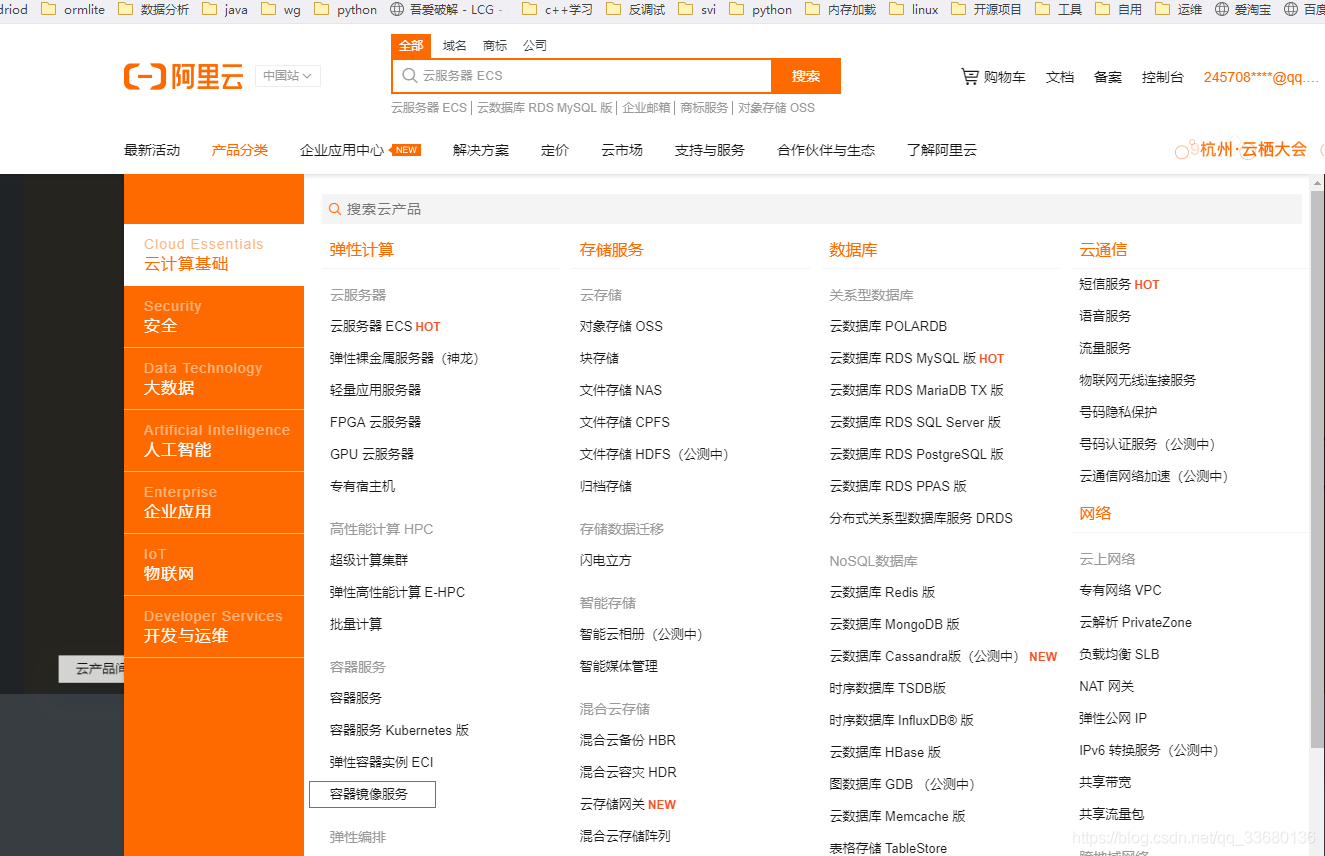Click the orange 搜索 button
1325x856 pixels.
tap(806, 76)
